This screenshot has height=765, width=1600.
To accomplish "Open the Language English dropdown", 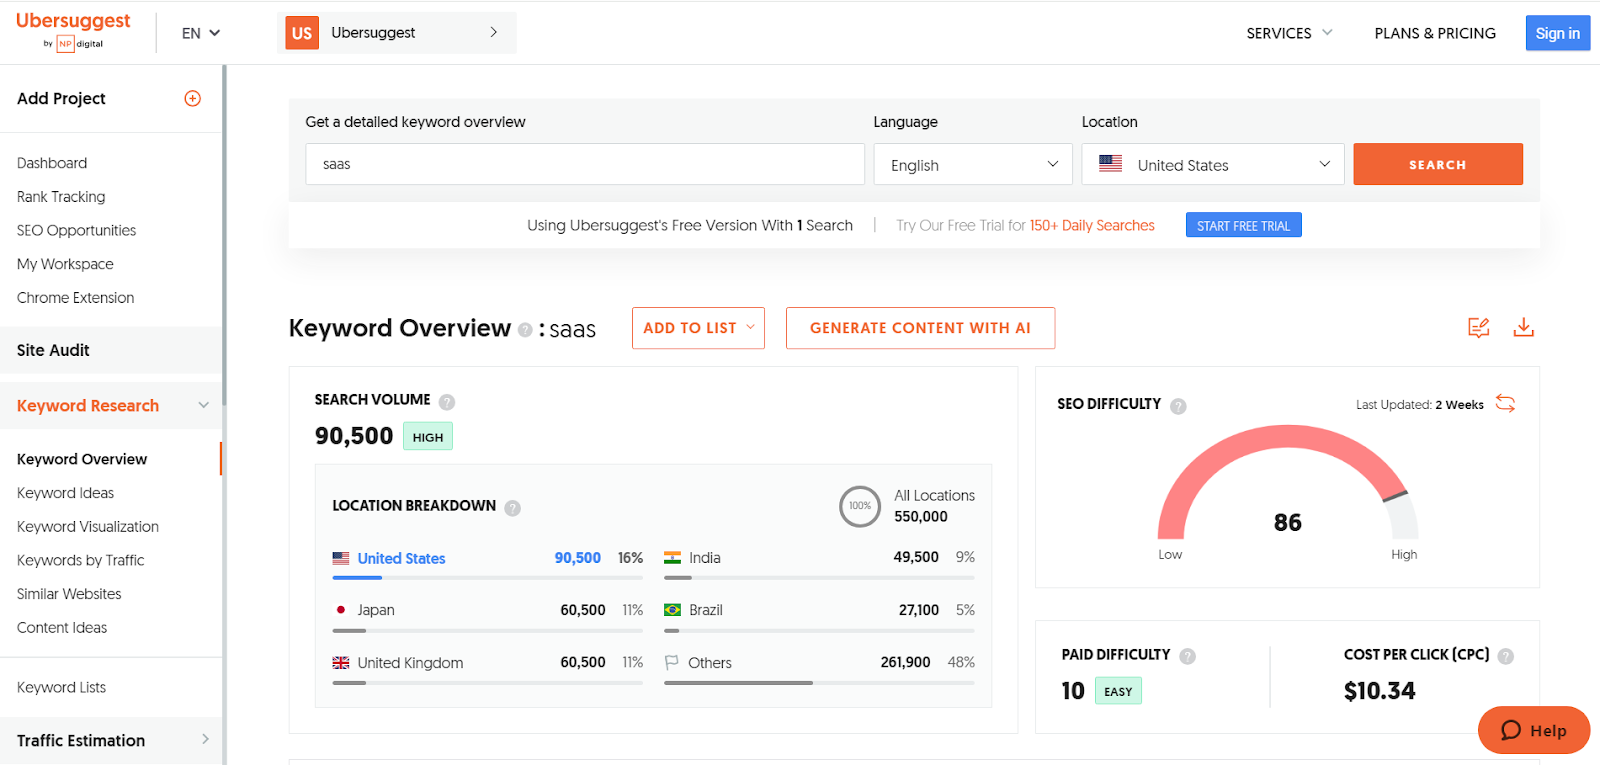I will pyautogui.click(x=973, y=164).
